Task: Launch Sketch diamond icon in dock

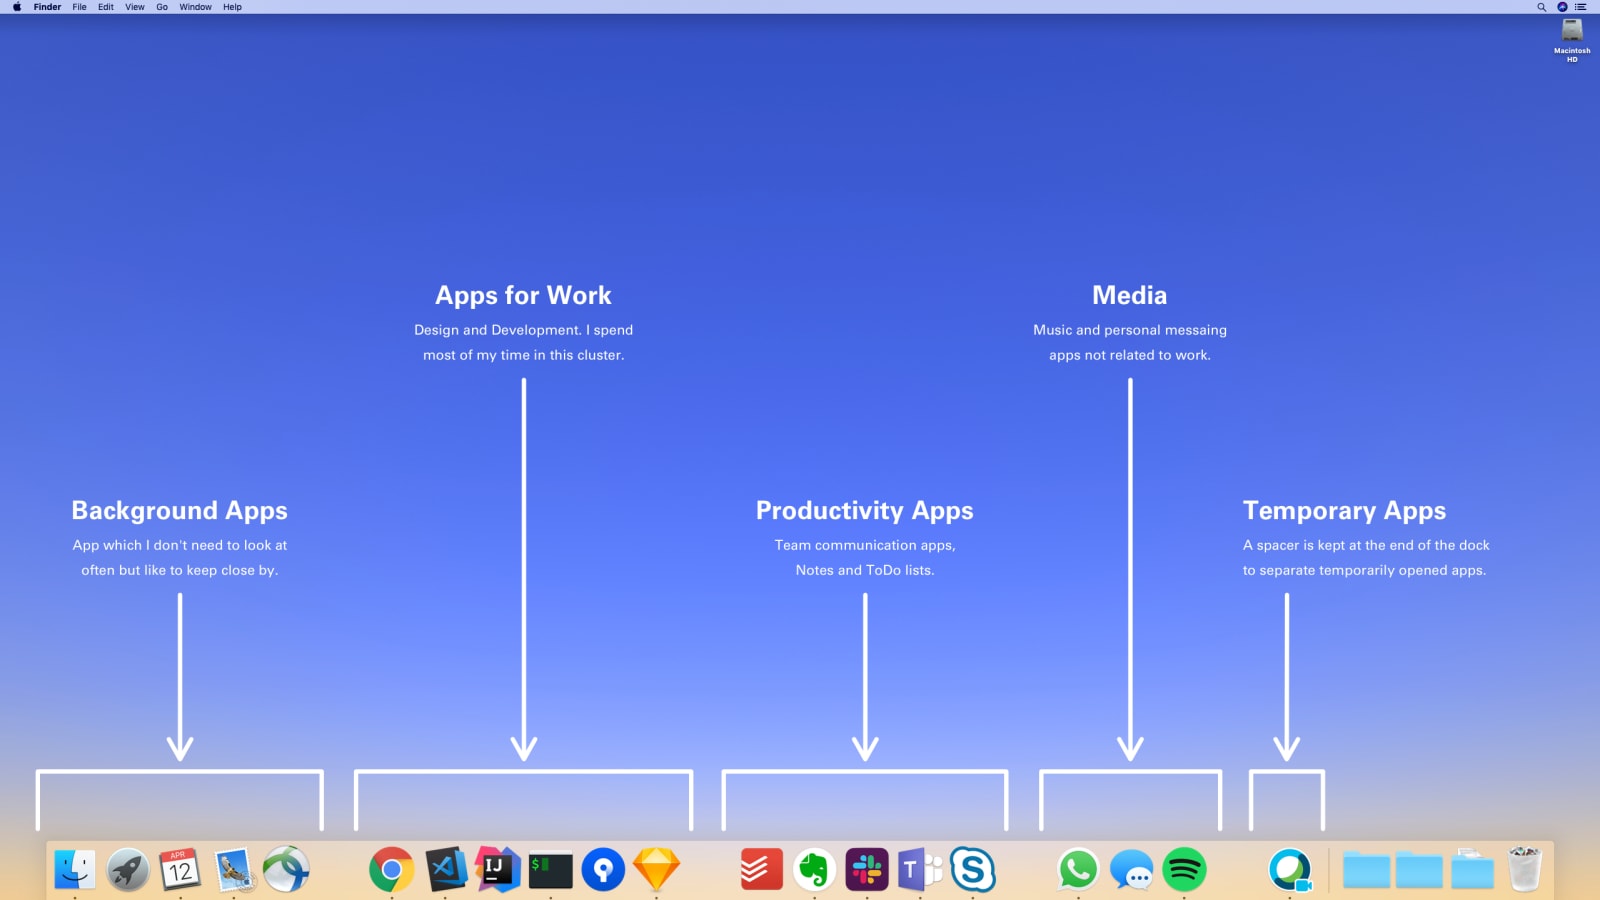Action: point(656,870)
